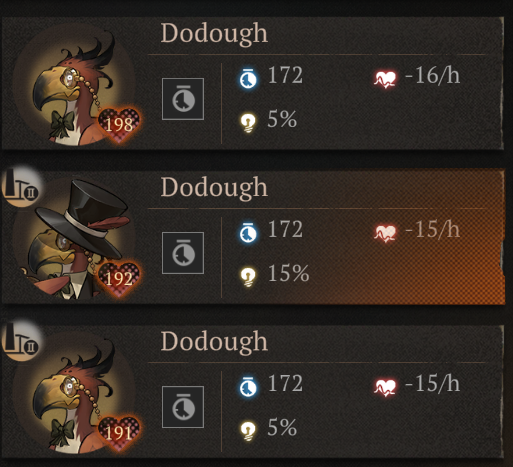The height and width of the screenshot is (467, 513).
Task: Click the -15/h health drain on the orange card
Action: pyautogui.click(x=432, y=229)
